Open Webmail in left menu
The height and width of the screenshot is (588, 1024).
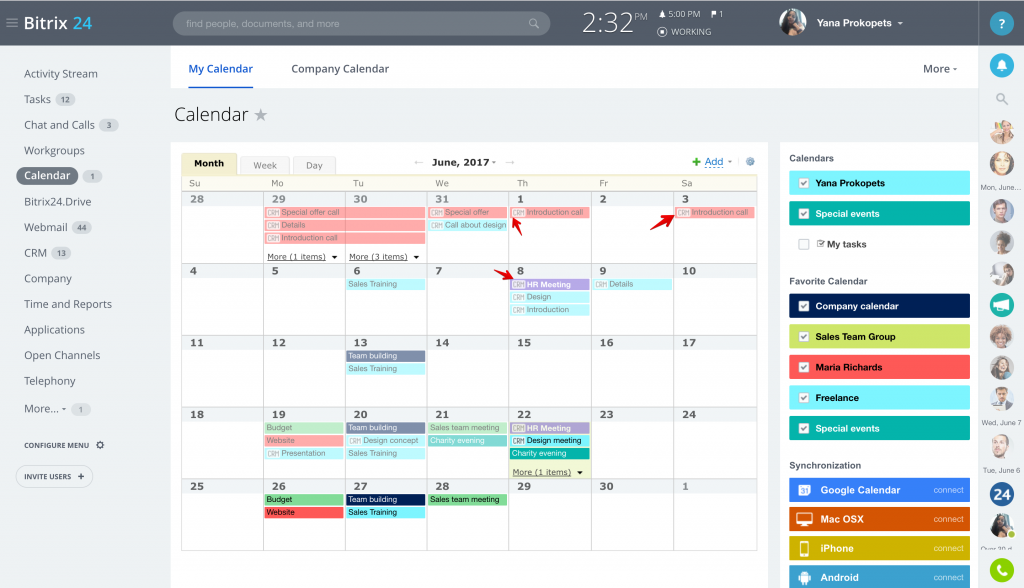[x=46, y=227]
